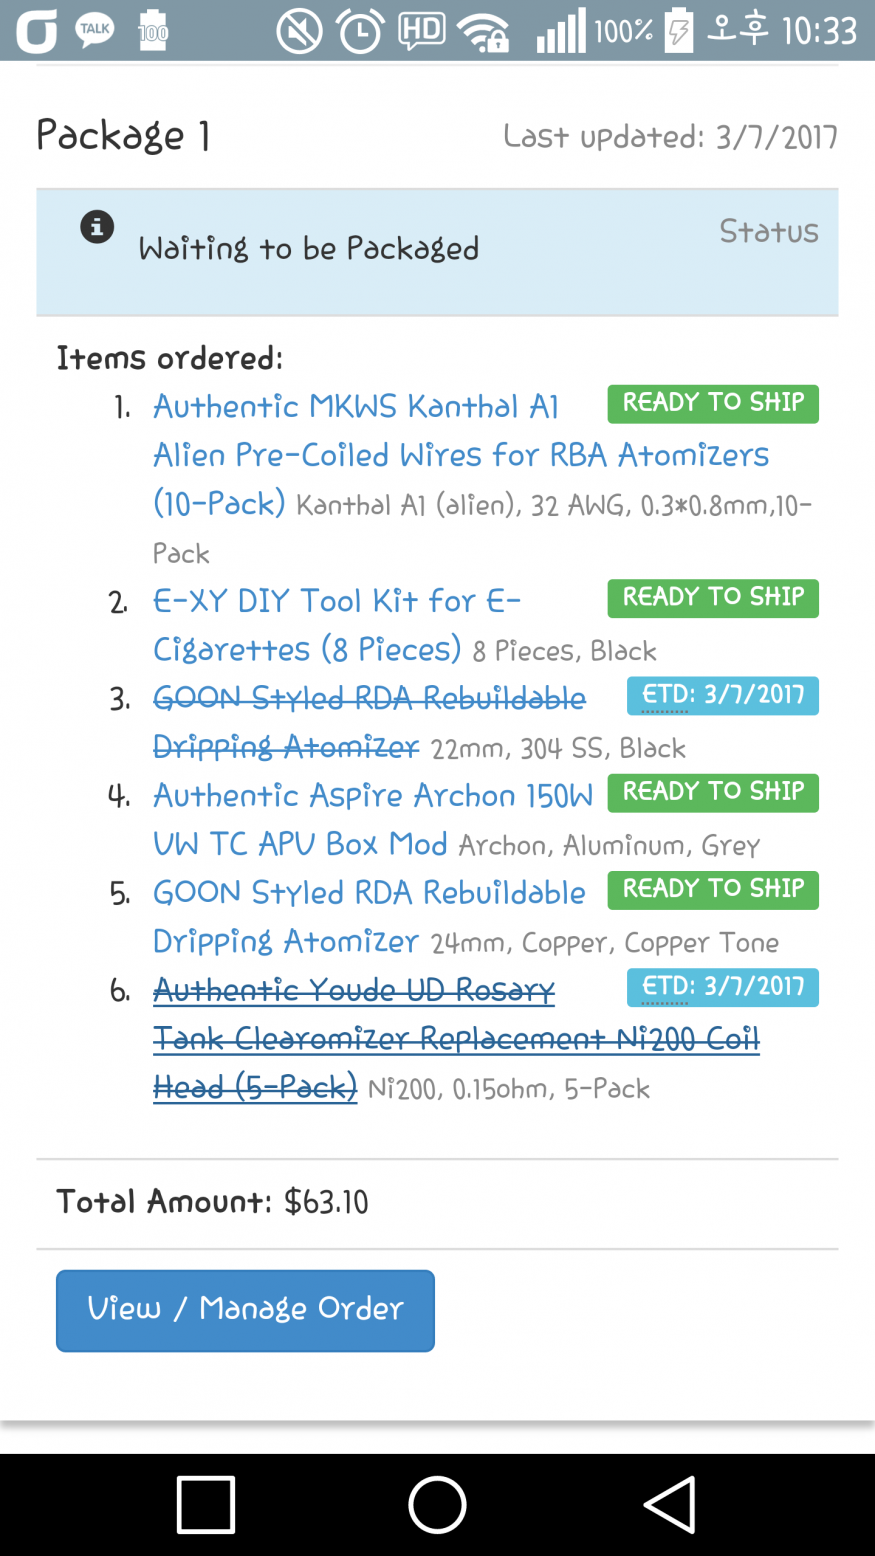The width and height of the screenshot is (875, 1556).
Task: Click the View / Manage Order button
Action: (x=245, y=1310)
